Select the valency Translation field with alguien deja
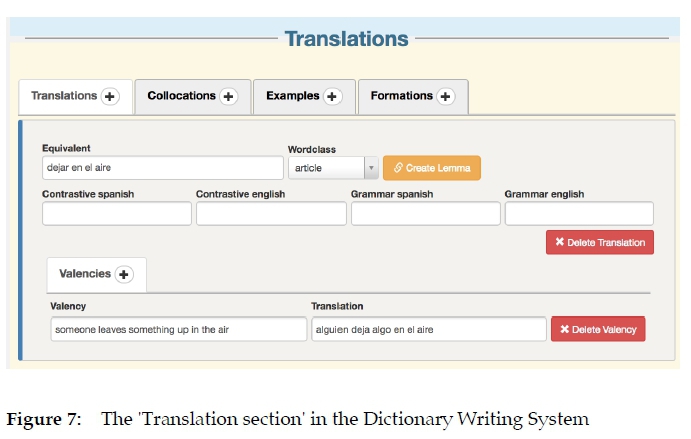 pos(428,329)
